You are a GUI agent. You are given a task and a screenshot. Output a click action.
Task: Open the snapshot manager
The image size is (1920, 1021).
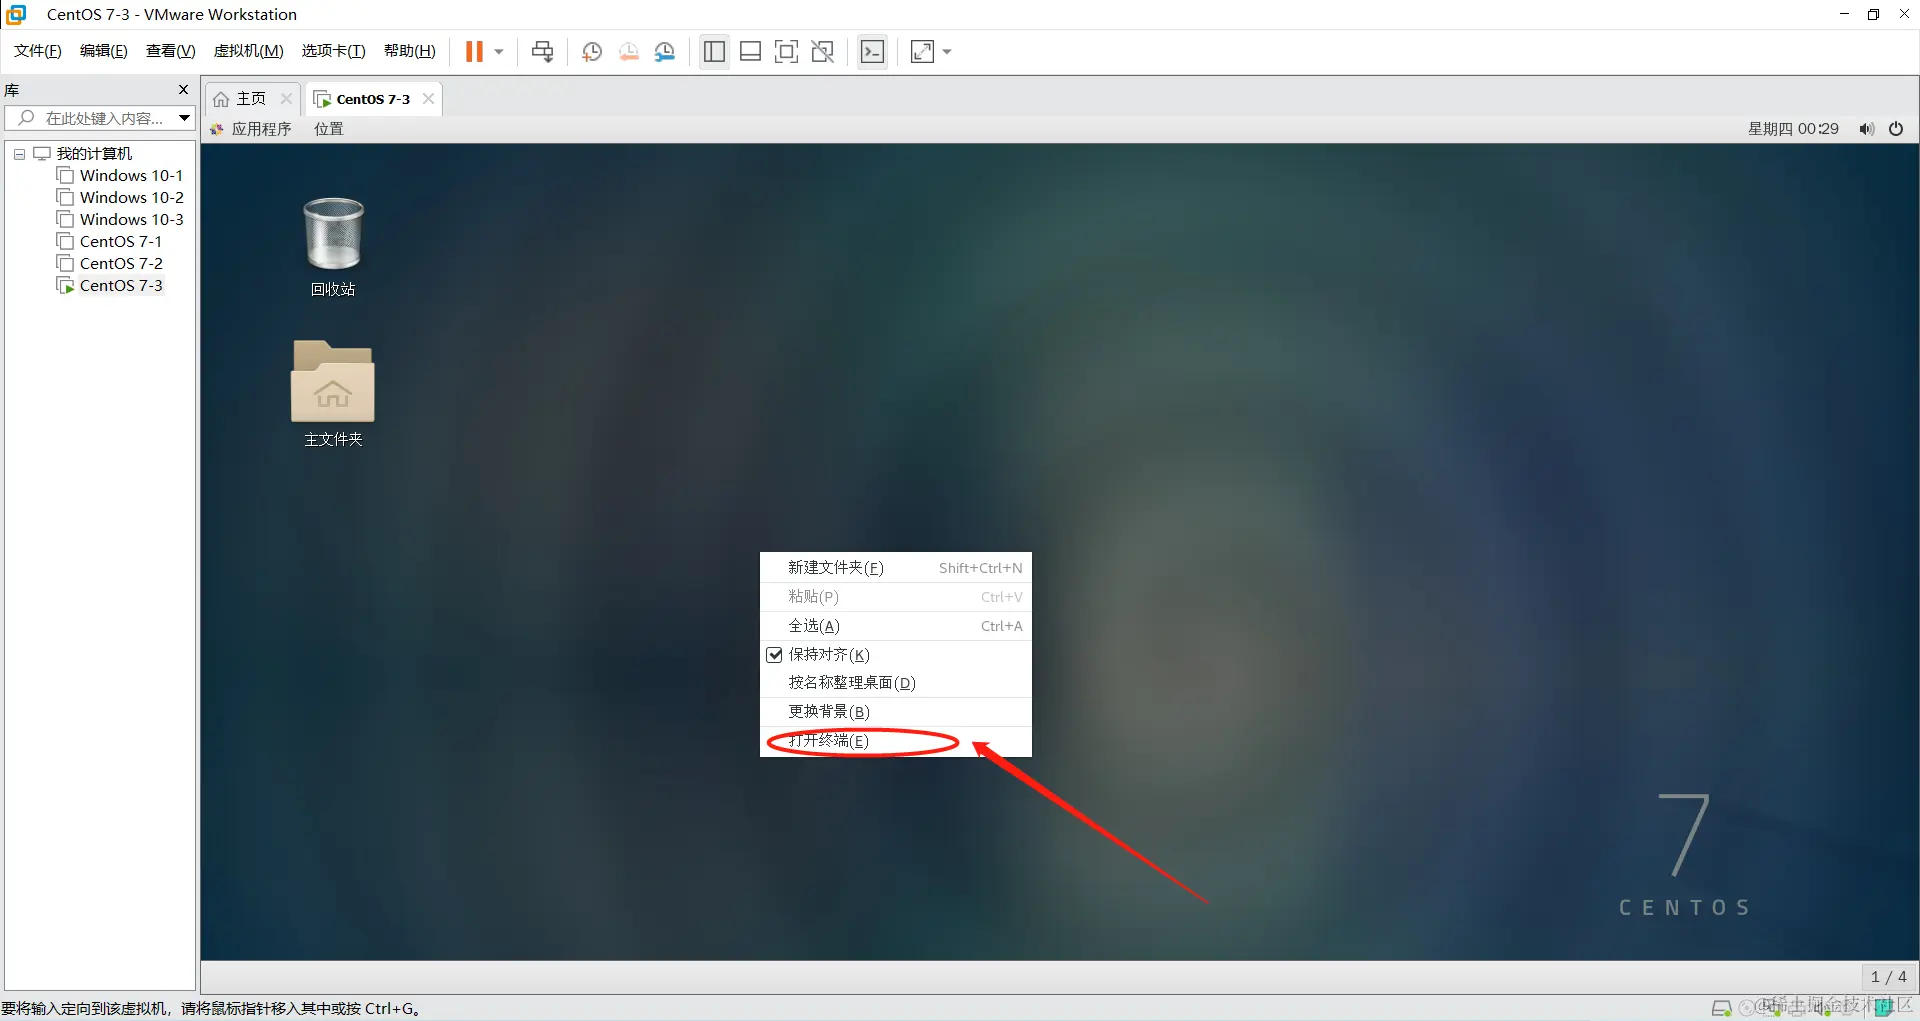coord(665,51)
